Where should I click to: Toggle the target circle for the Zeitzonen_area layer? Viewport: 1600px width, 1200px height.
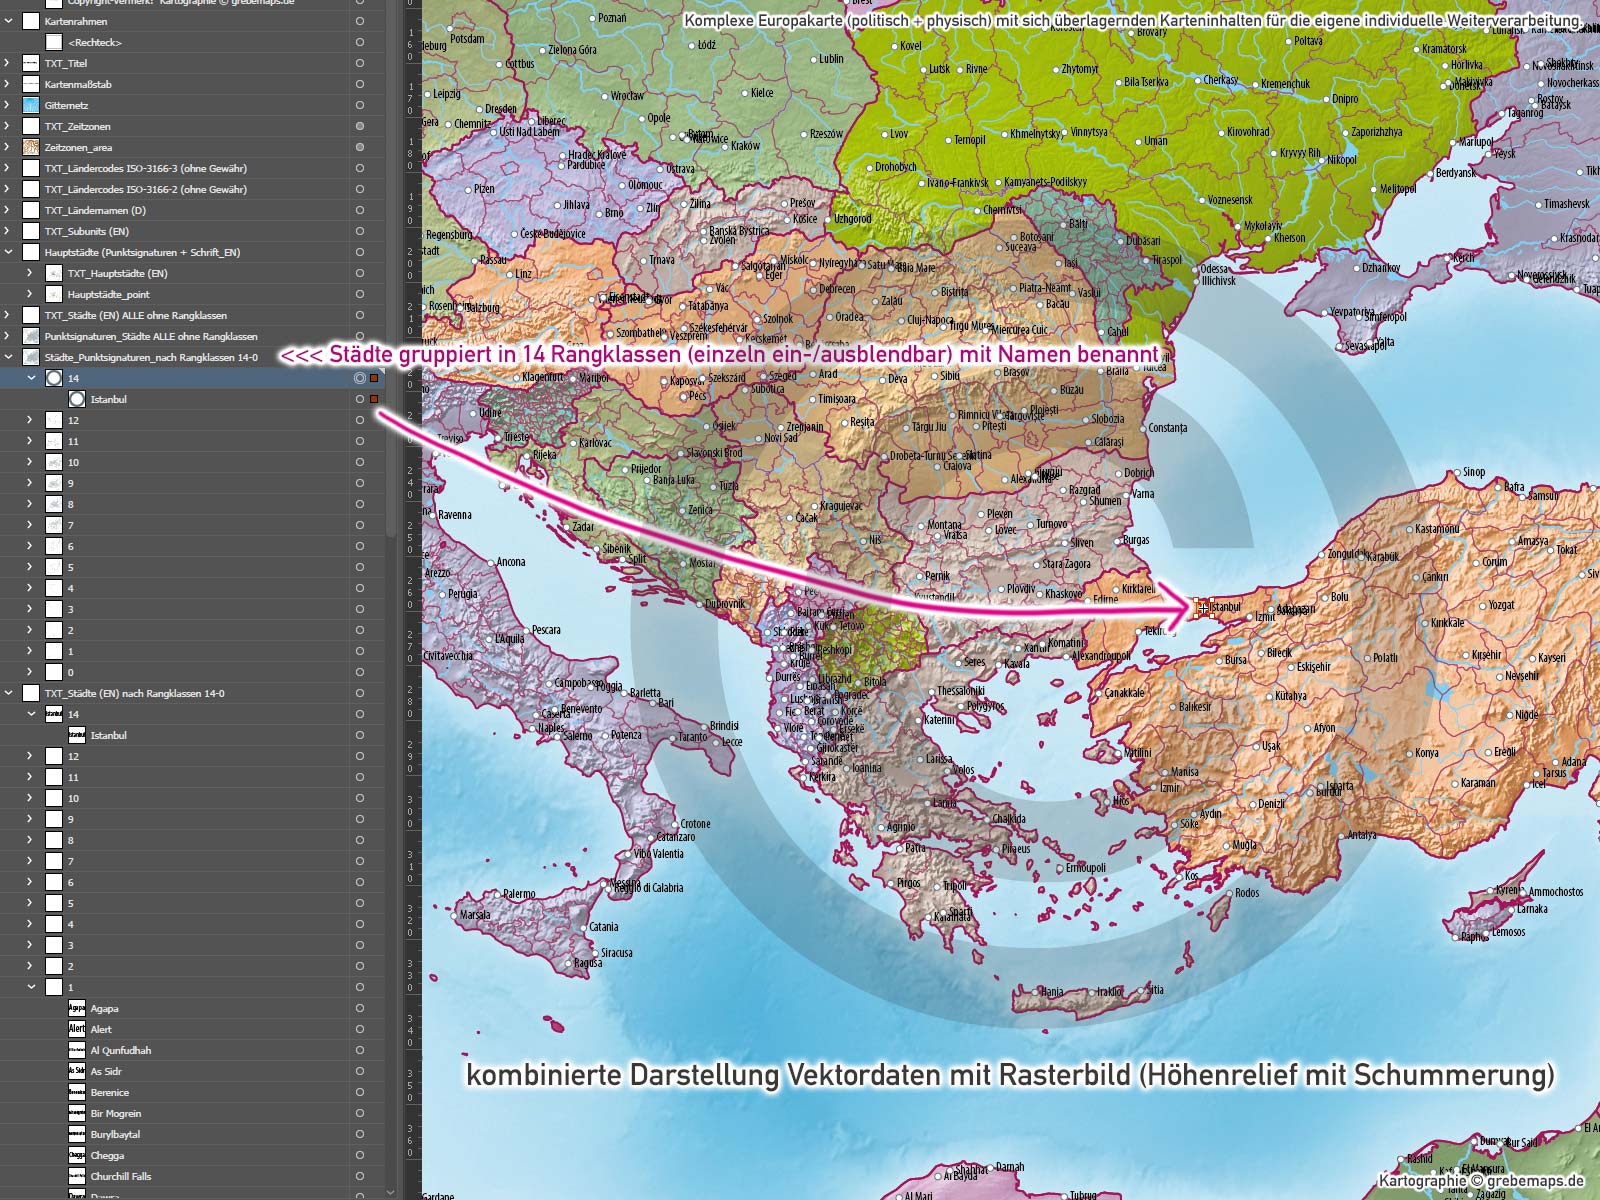360,147
